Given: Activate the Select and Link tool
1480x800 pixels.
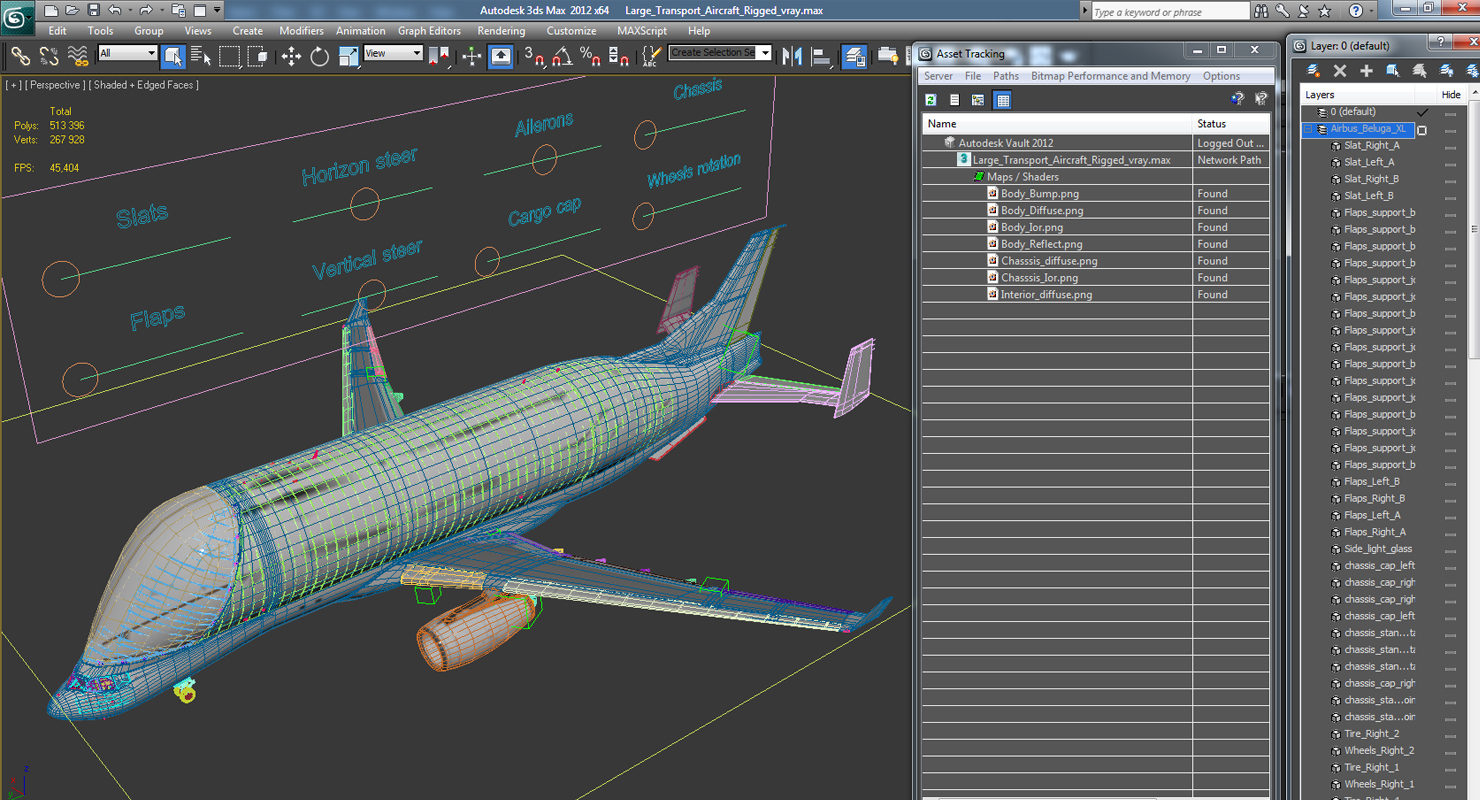Looking at the screenshot, I should click(x=20, y=56).
